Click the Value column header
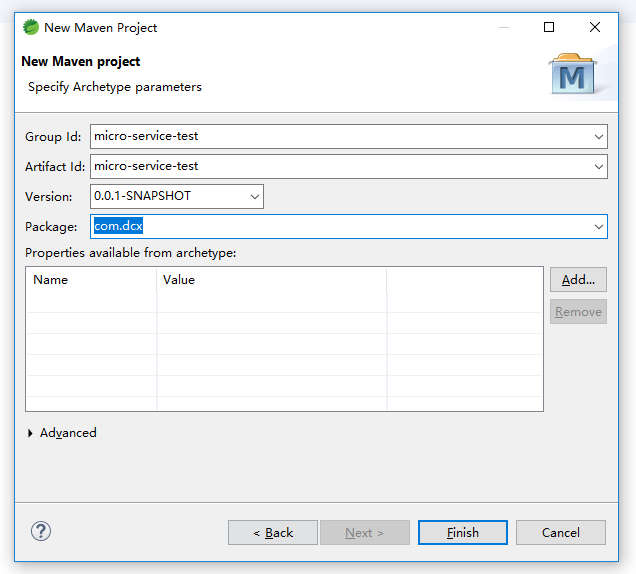 coord(272,280)
